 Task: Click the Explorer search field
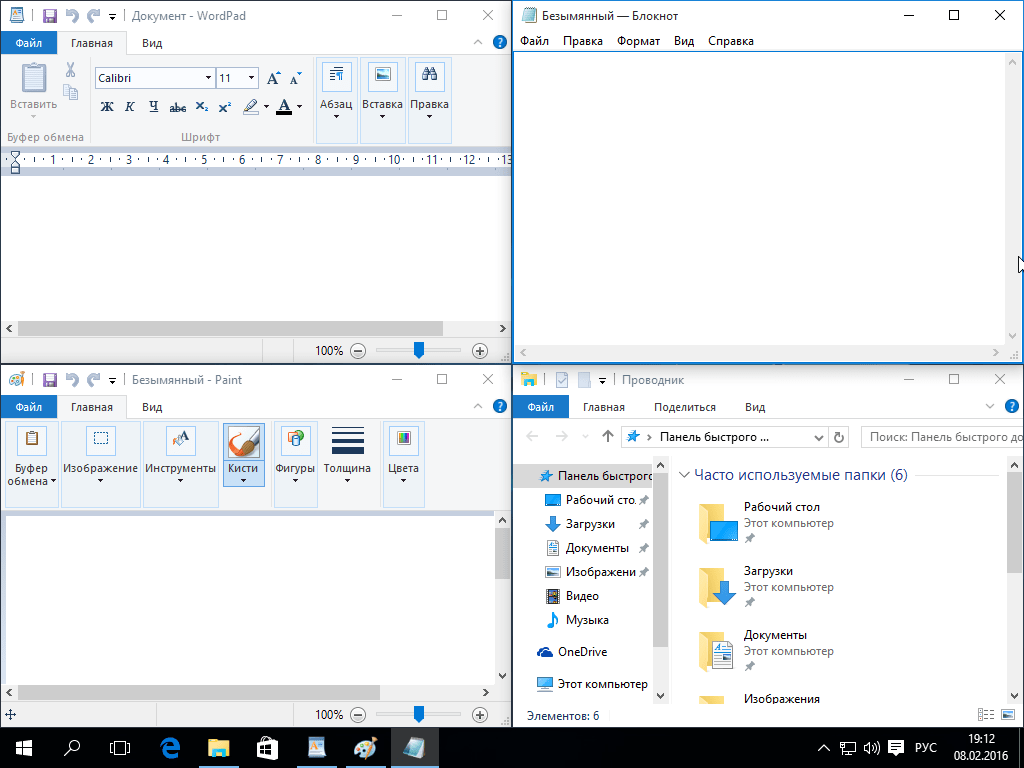tap(940, 437)
